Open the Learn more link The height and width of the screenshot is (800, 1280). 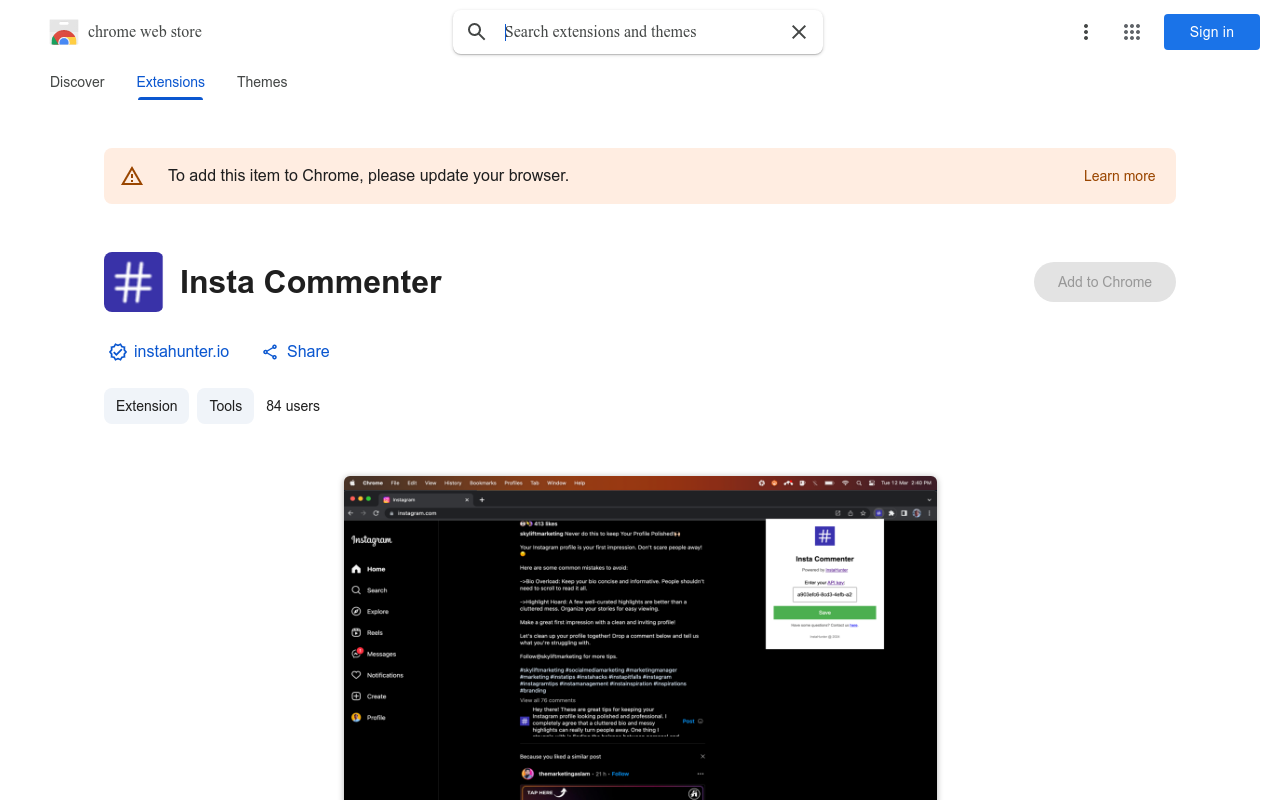[1119, 176]
